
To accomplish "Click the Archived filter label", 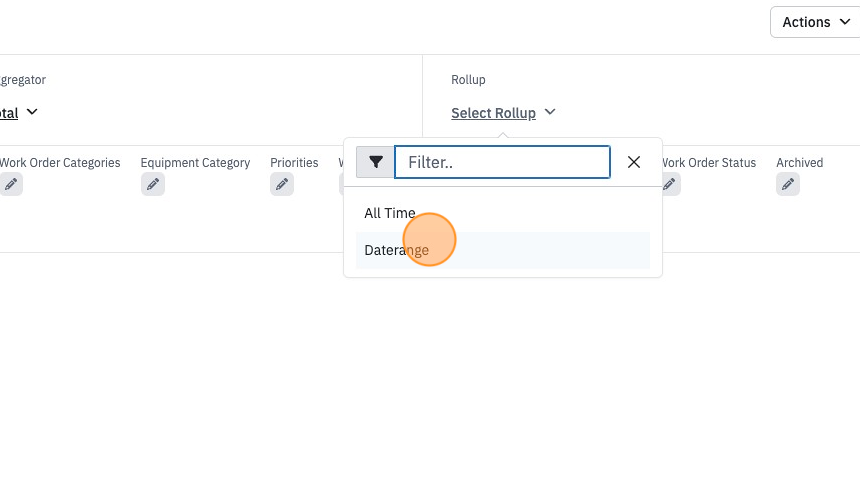I will [800, 163].
